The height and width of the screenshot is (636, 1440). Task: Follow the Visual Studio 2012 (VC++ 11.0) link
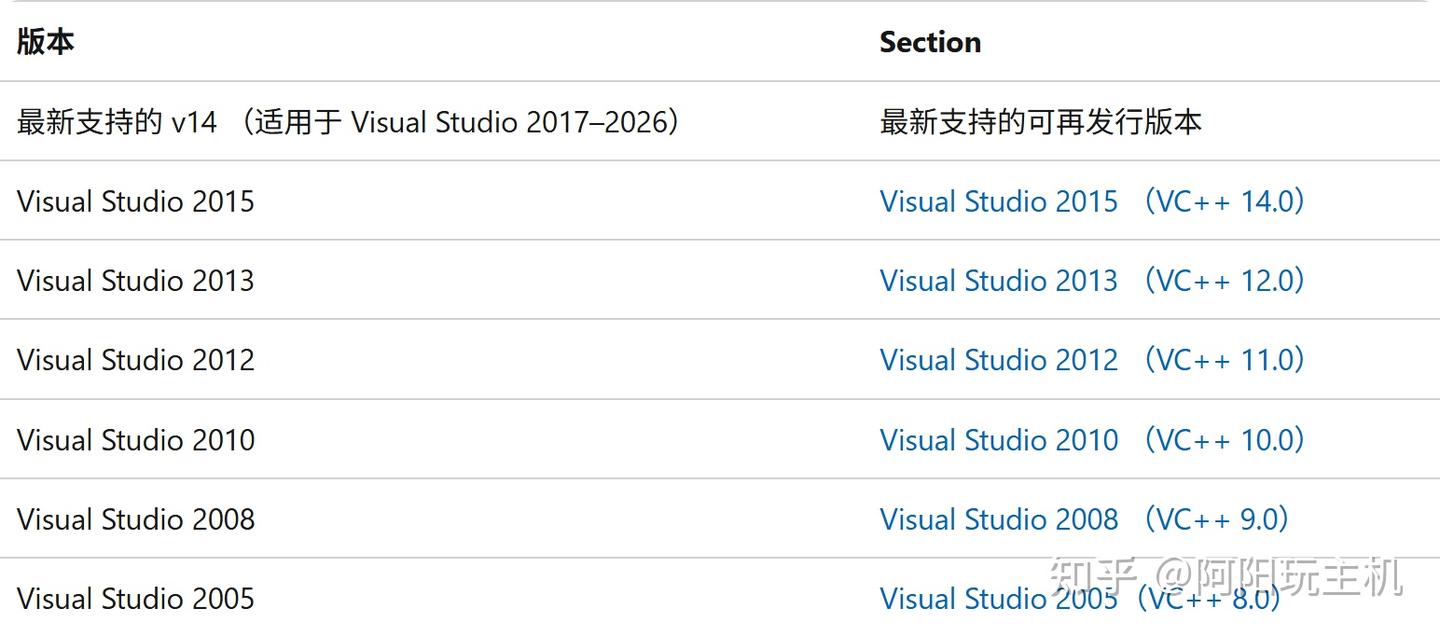[x=1093, y=360]
